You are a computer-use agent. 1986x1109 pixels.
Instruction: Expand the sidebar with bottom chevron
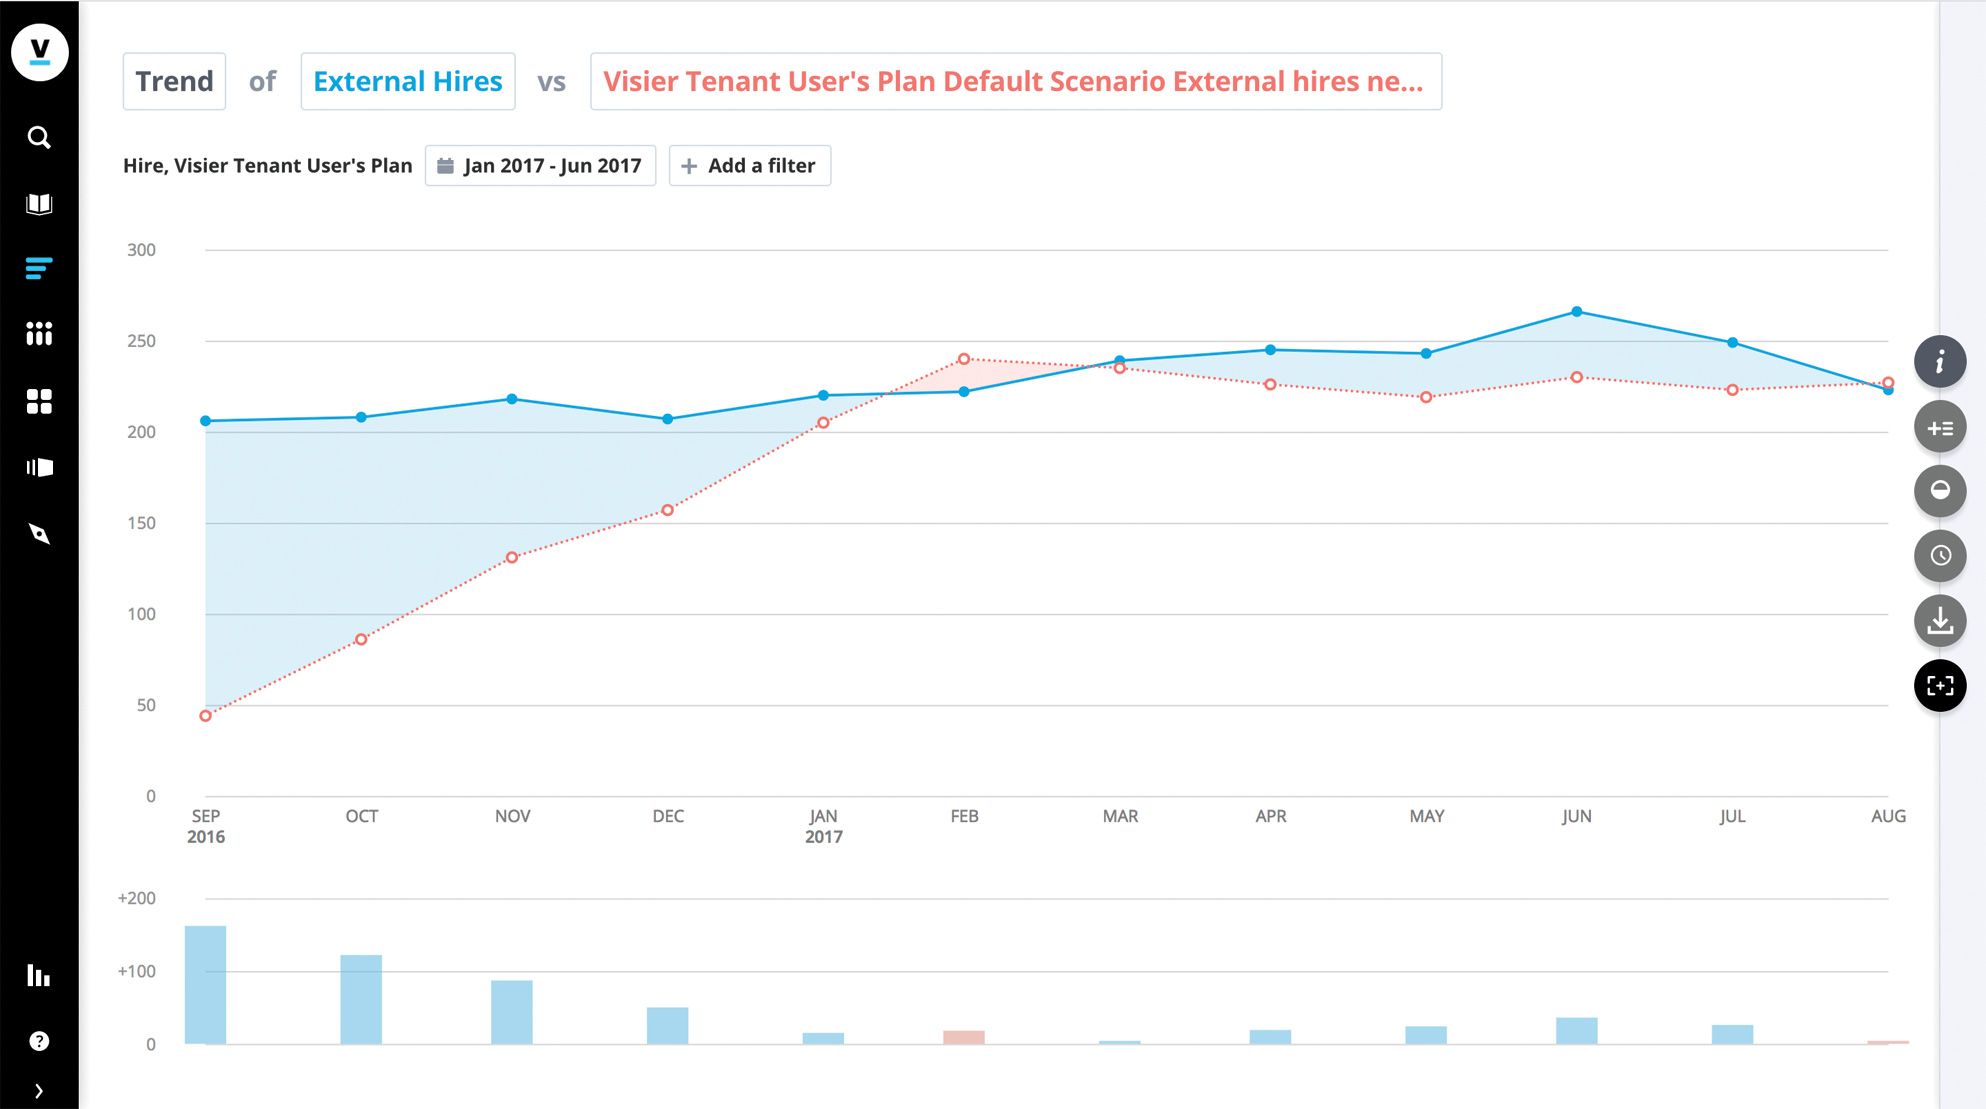(39, 1091)
